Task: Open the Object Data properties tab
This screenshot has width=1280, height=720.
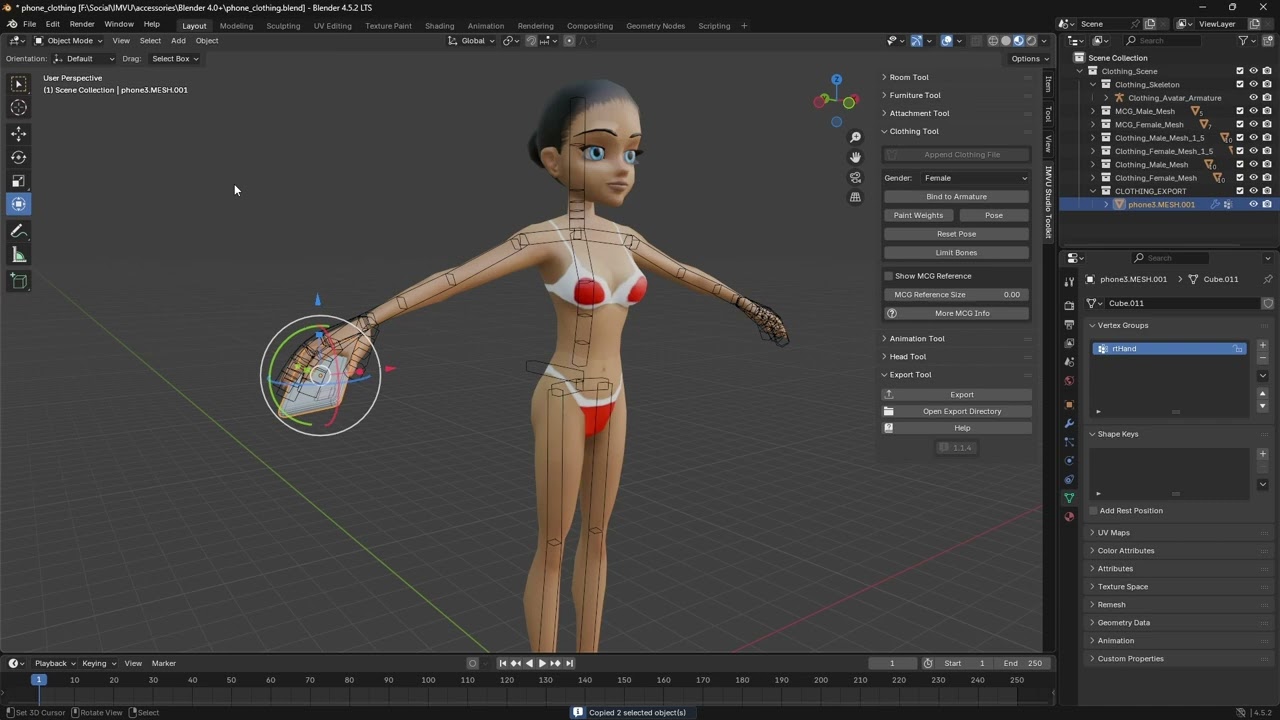Action: (1069, 498)
